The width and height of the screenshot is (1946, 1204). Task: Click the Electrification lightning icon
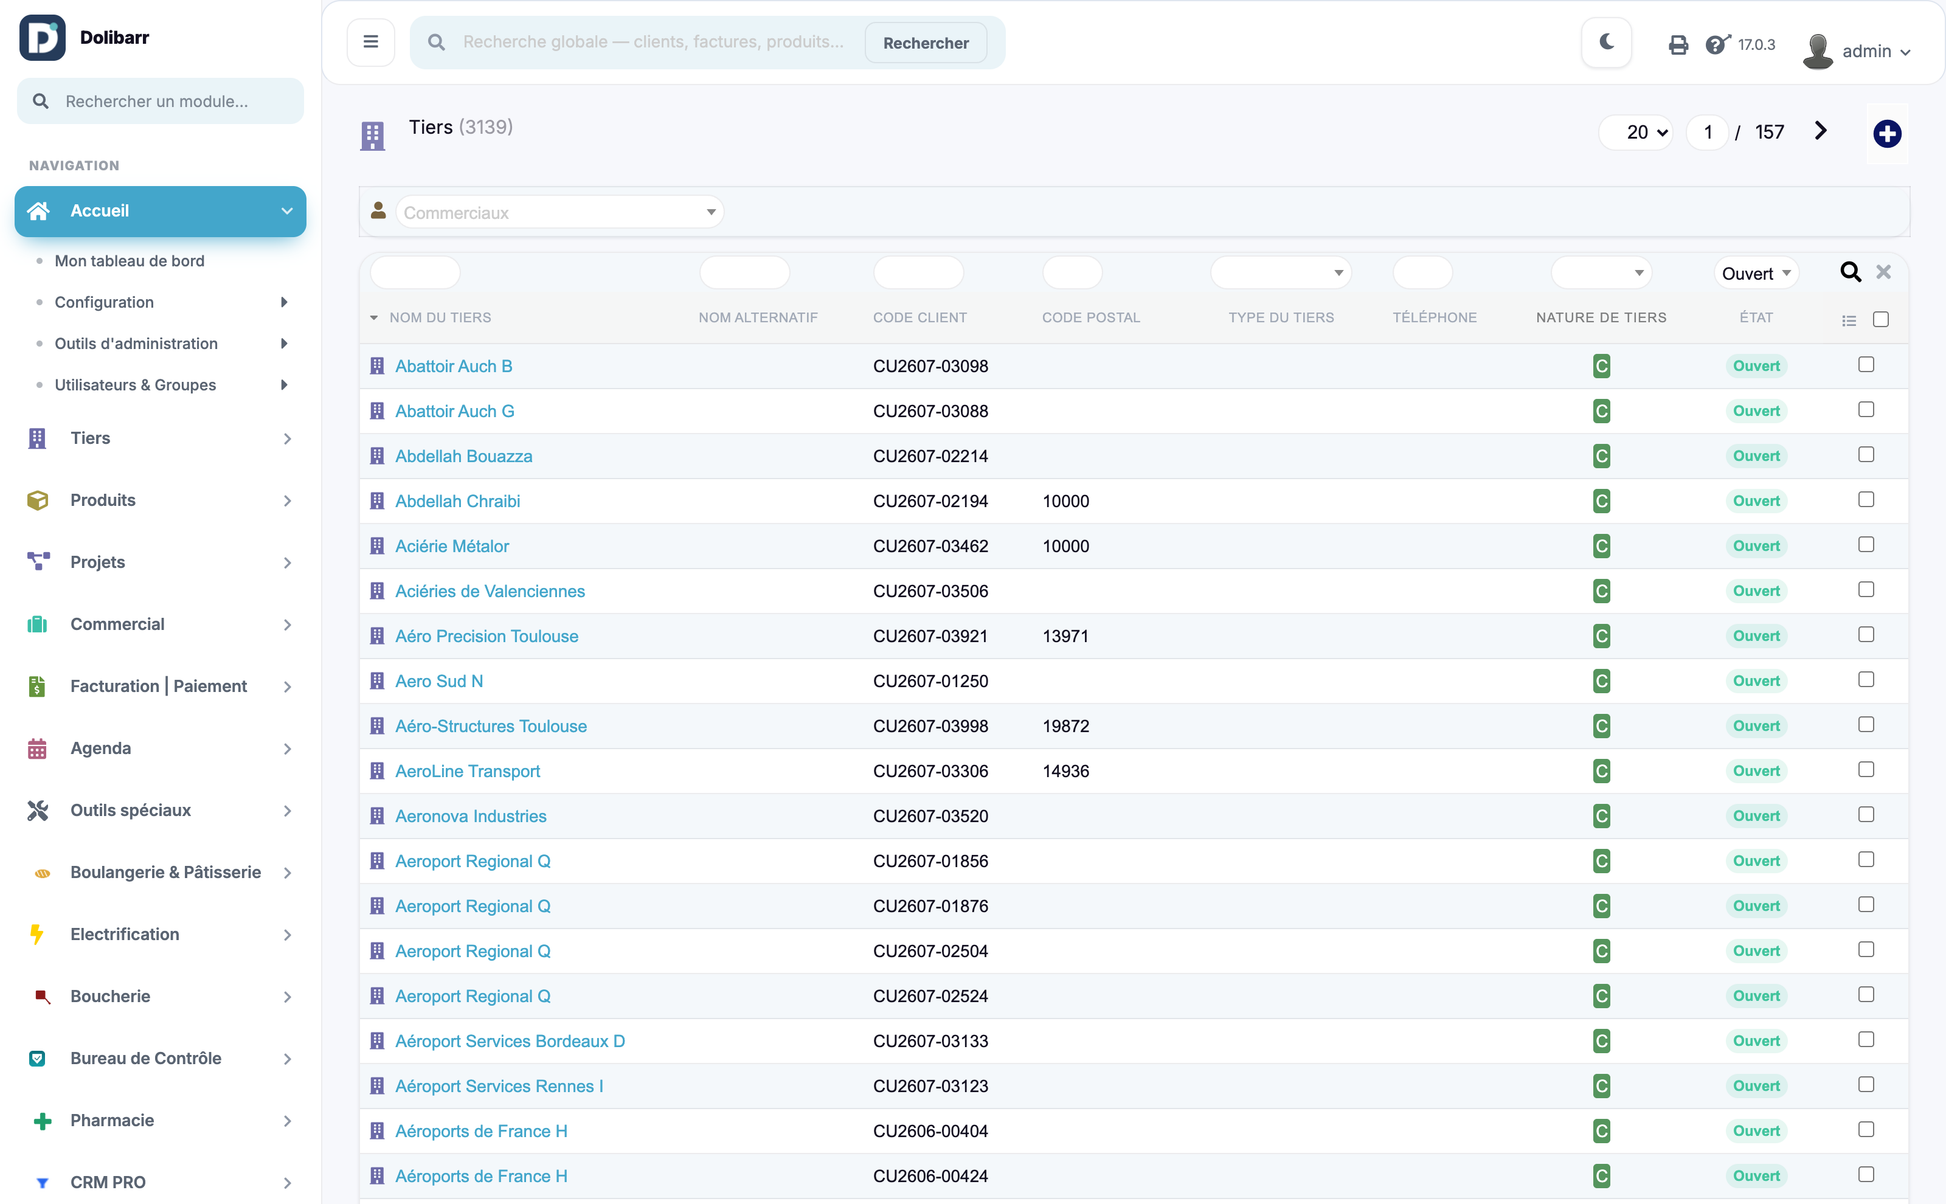(x=37, y=934)
